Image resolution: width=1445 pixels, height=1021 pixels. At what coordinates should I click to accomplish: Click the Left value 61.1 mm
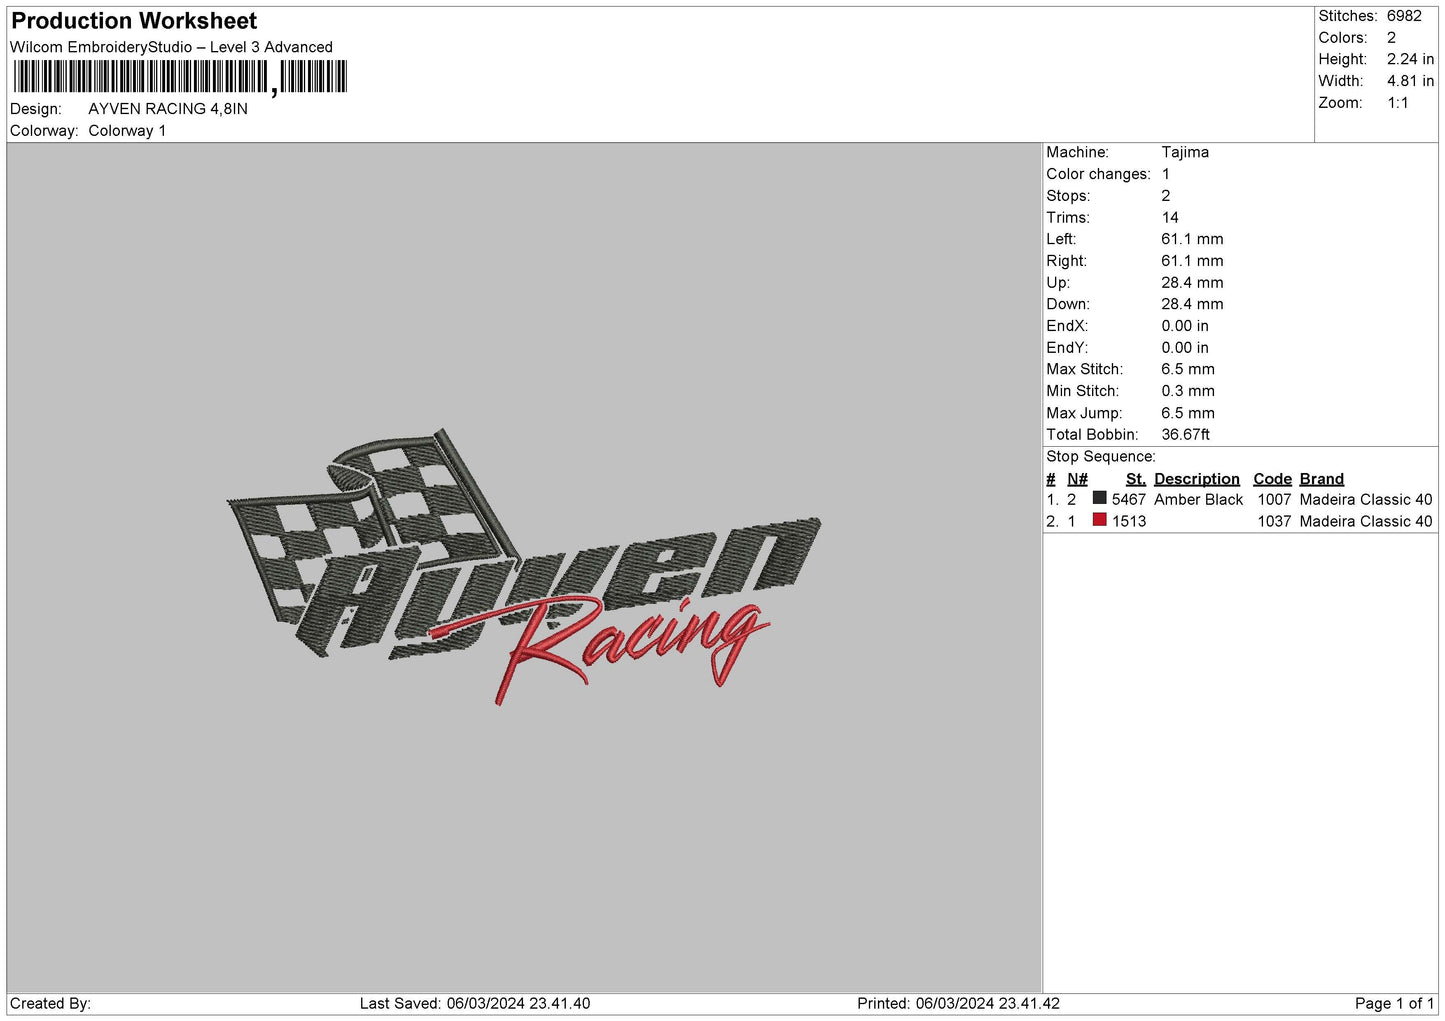tap(1192, 239)
